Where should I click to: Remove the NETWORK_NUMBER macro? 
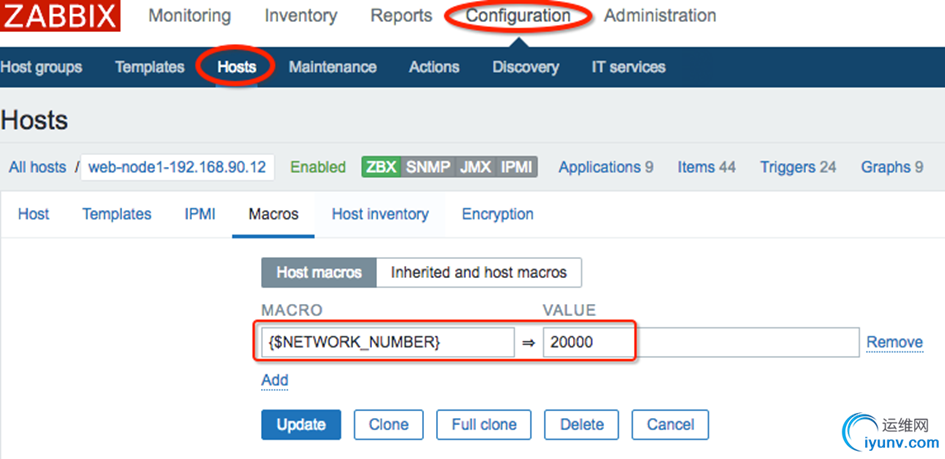894,342
